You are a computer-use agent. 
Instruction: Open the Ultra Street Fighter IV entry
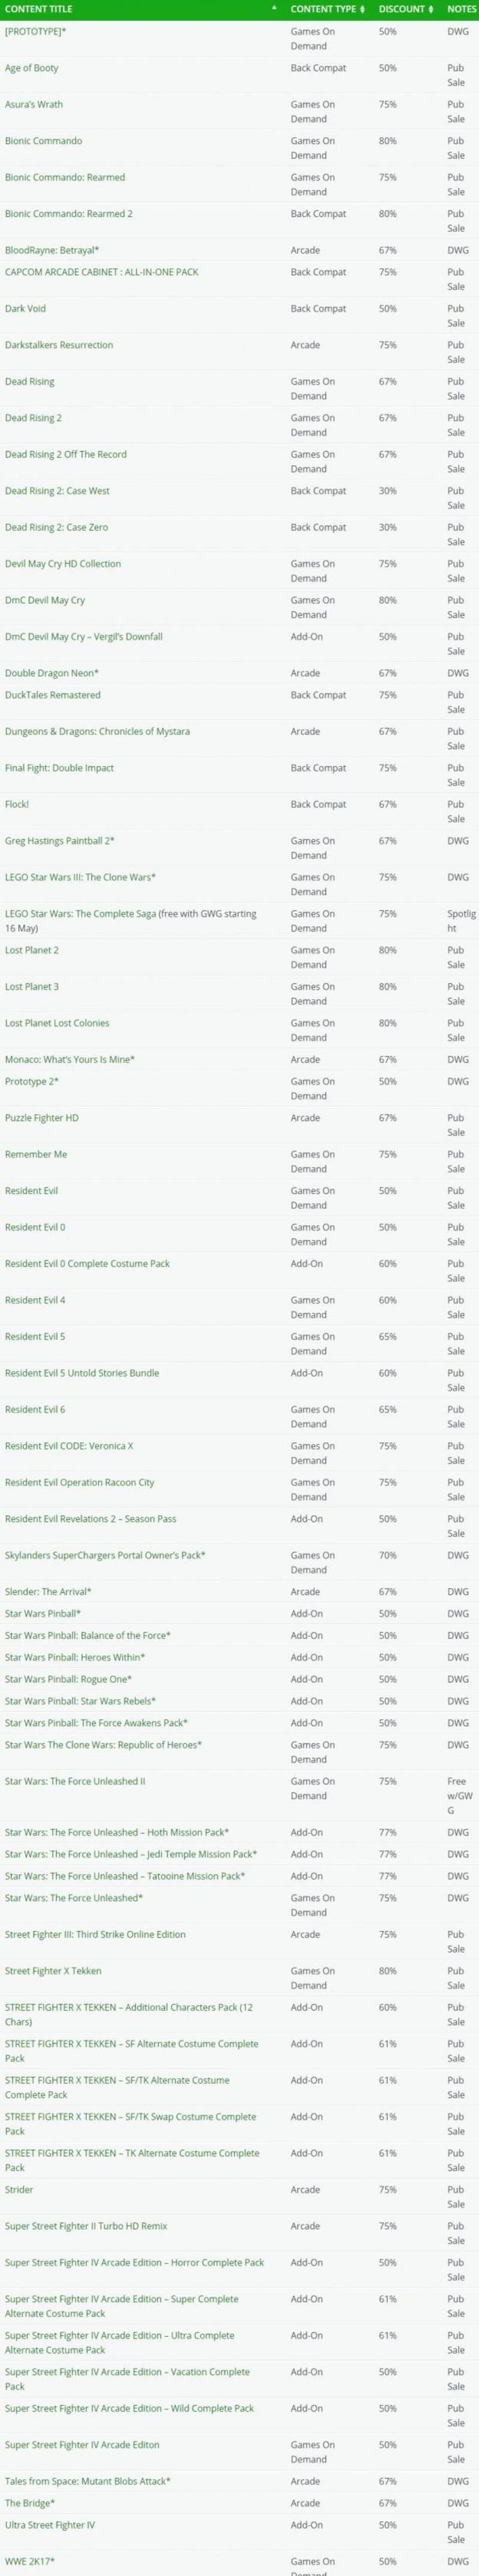(x=50, y=2525)
